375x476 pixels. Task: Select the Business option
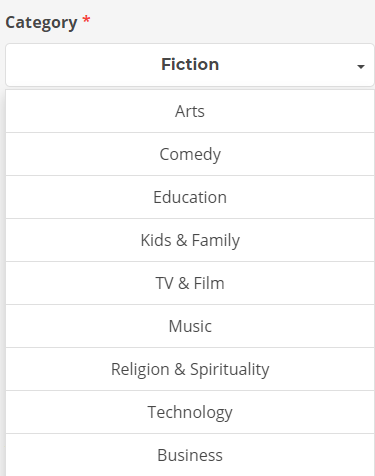(x=190, y=455)
